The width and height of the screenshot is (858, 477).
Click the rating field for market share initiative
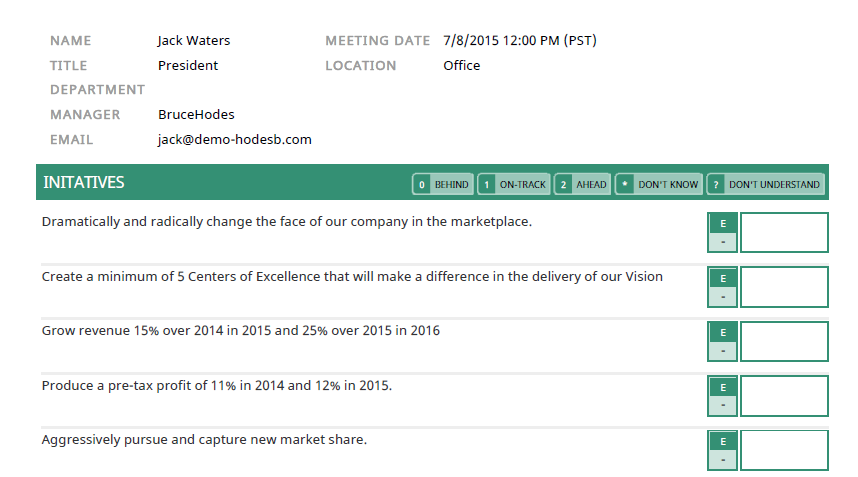tap(784, 450)
